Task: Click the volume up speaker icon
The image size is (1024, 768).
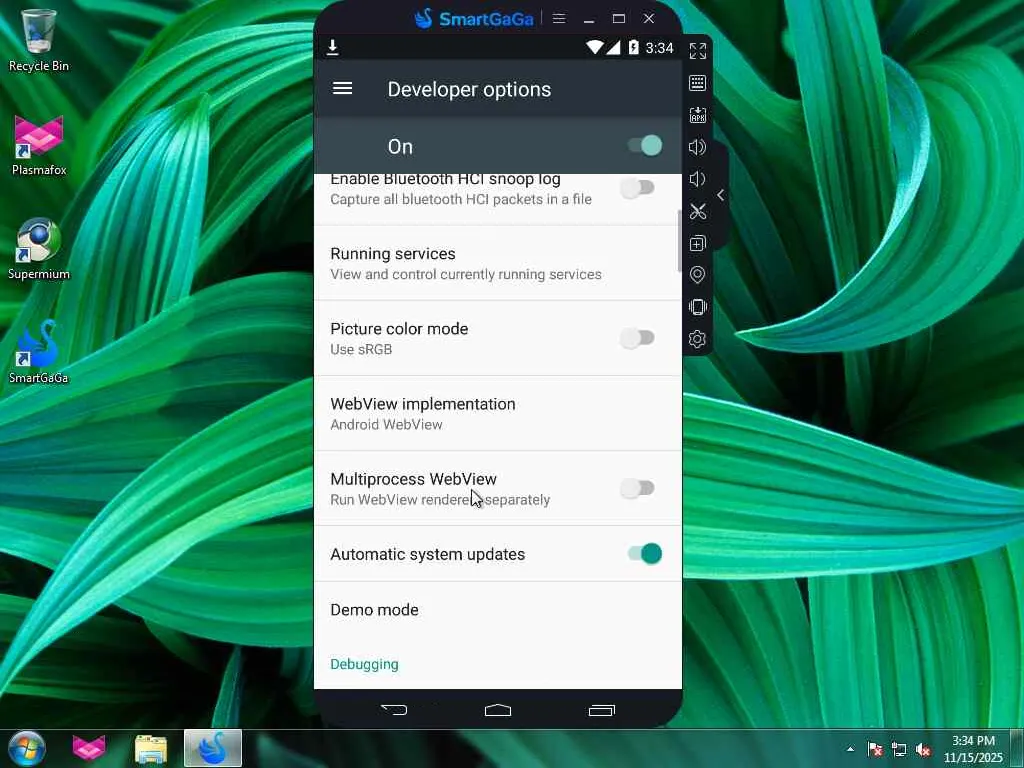Action: (697, 147)
